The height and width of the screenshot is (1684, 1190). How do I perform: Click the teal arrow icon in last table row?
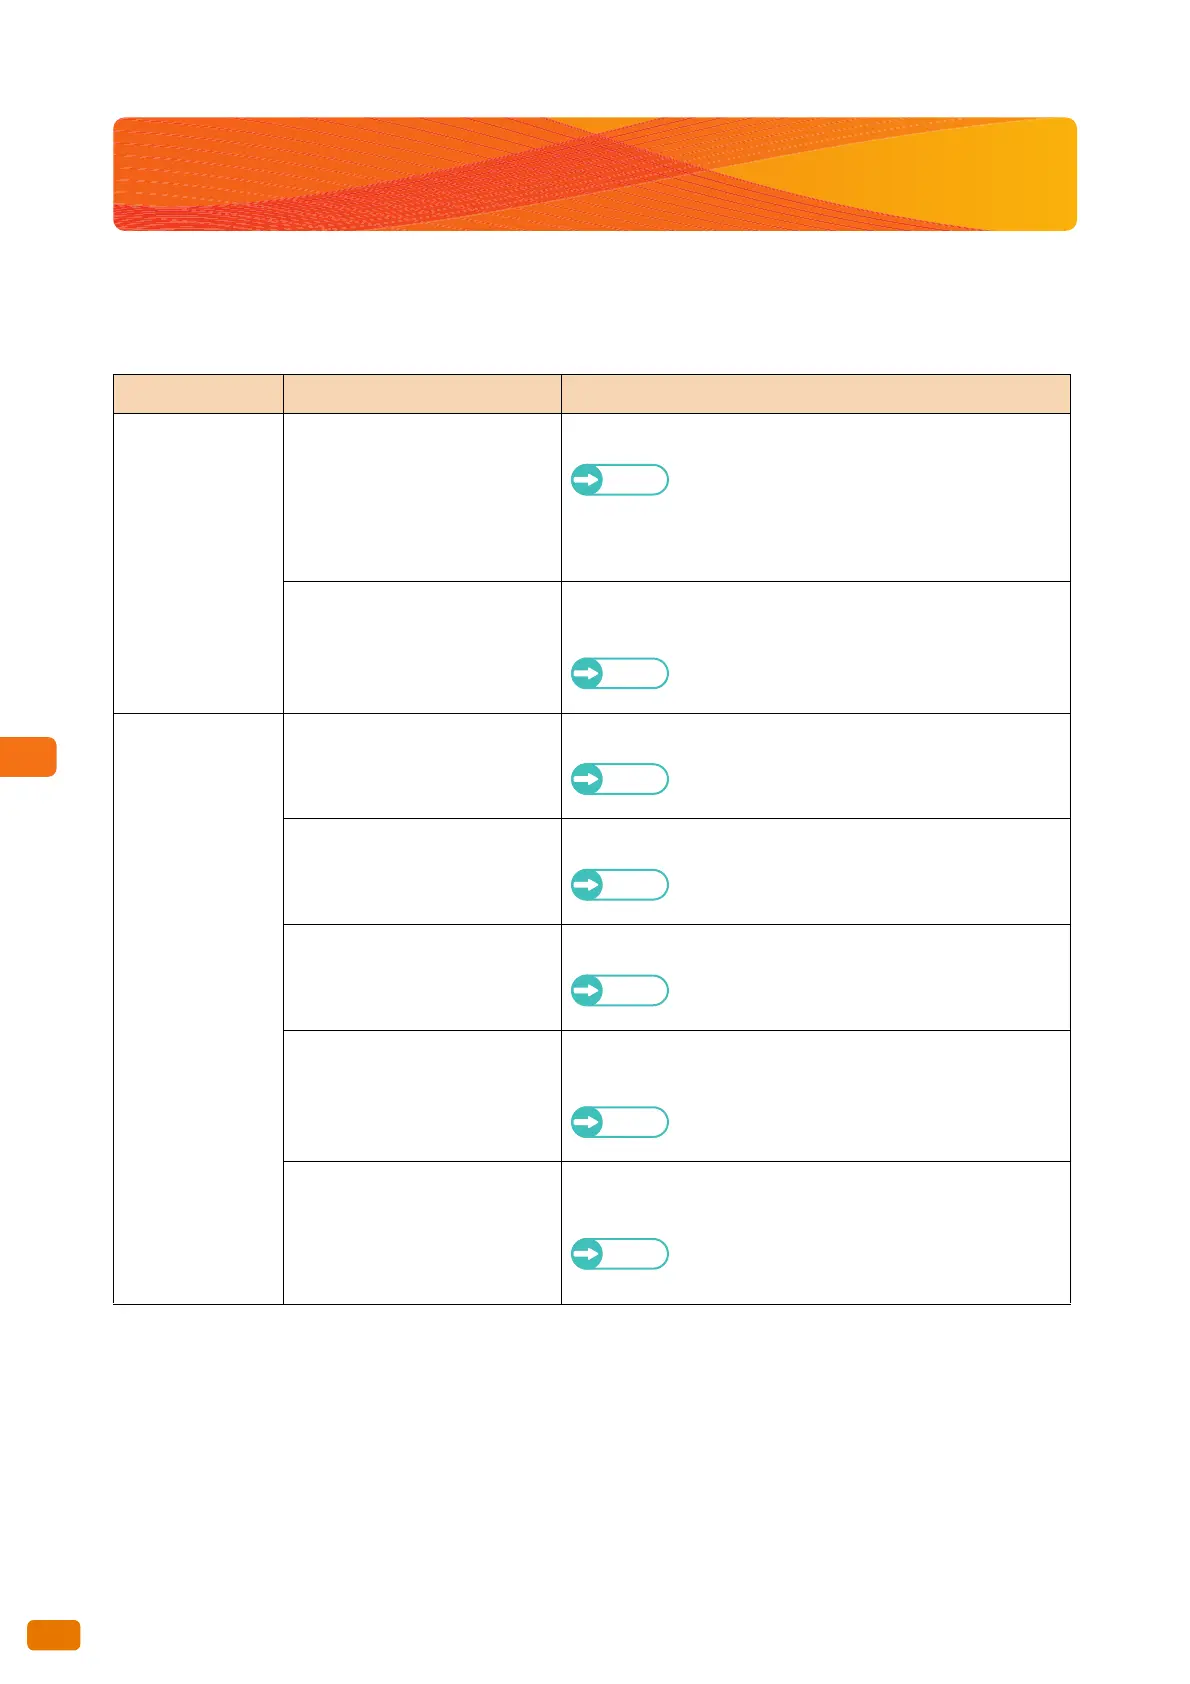click(587, 1254)
